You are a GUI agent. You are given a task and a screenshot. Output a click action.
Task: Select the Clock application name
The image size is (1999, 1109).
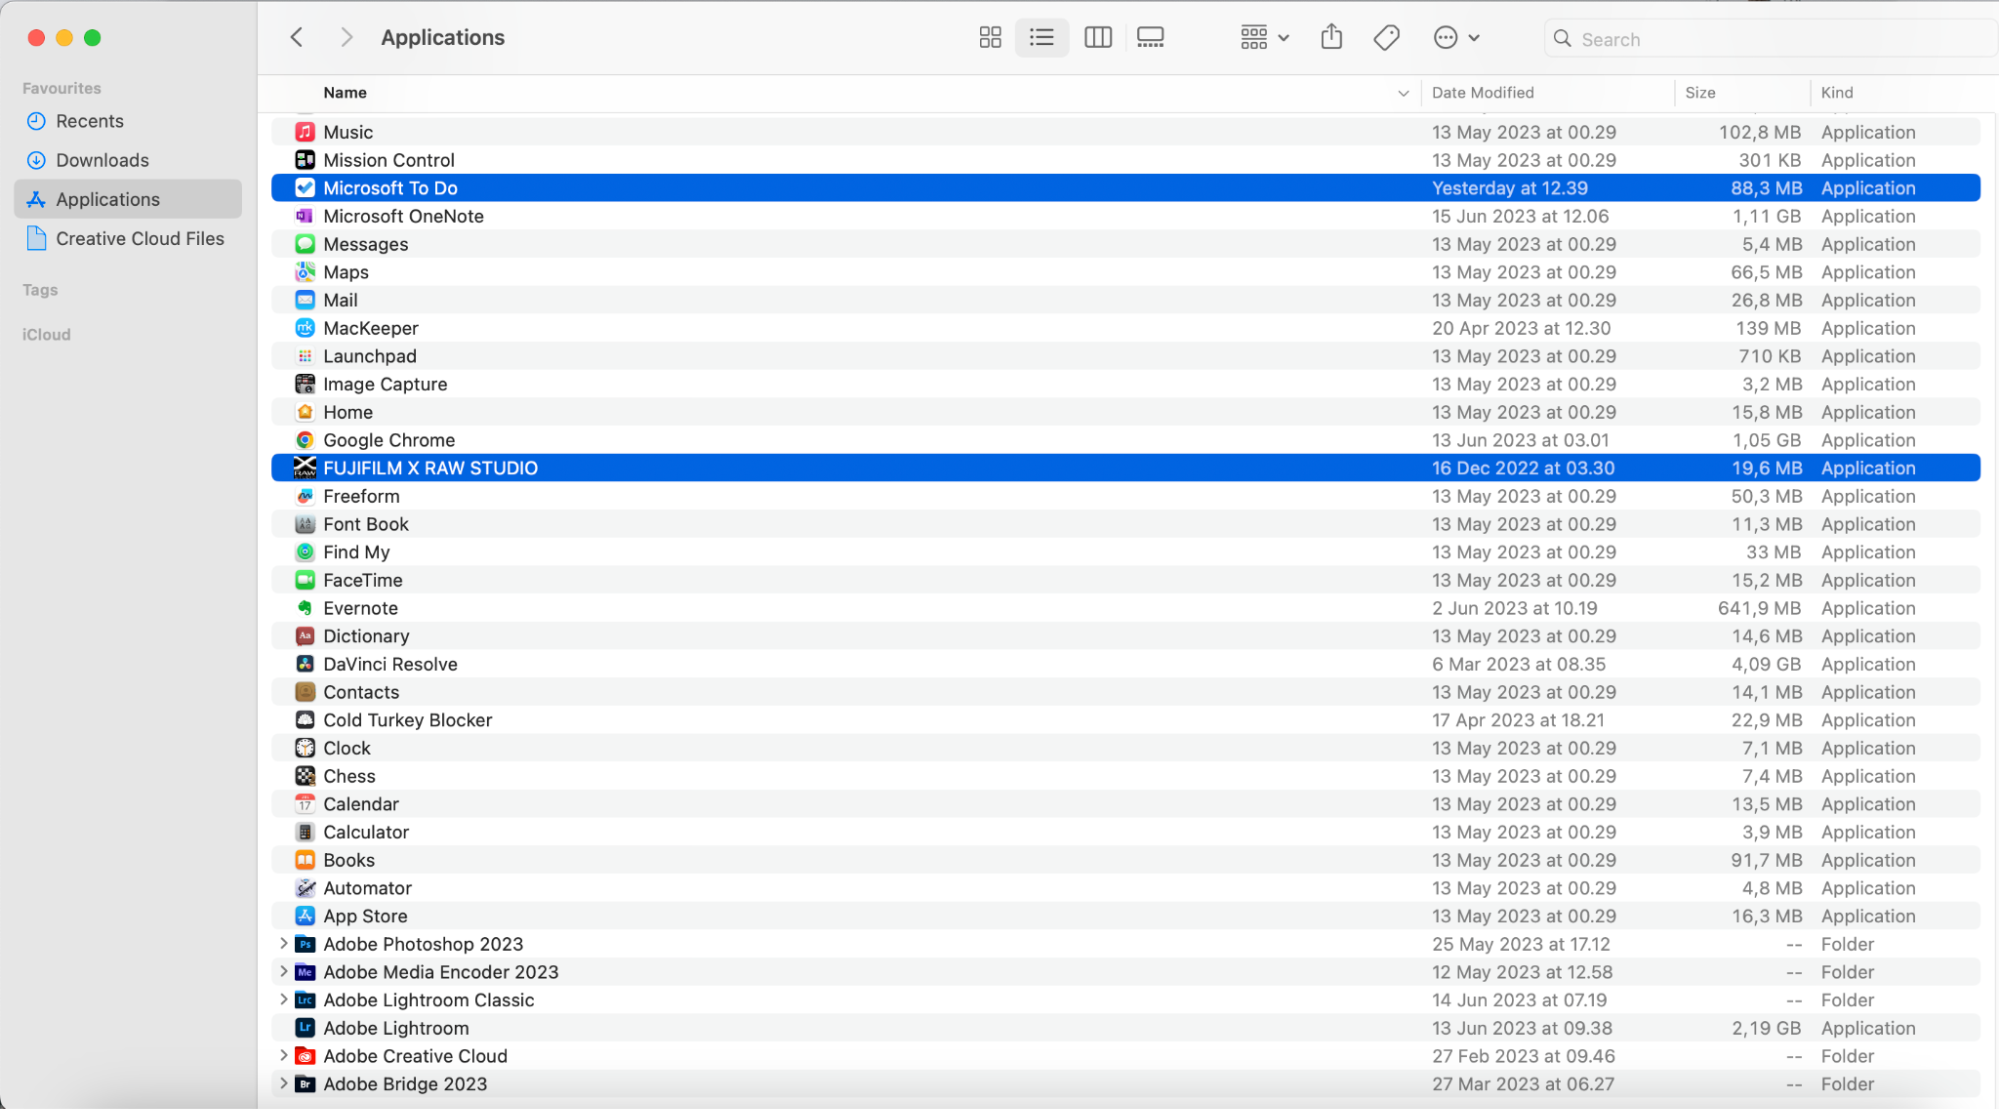tap(347, 748)
